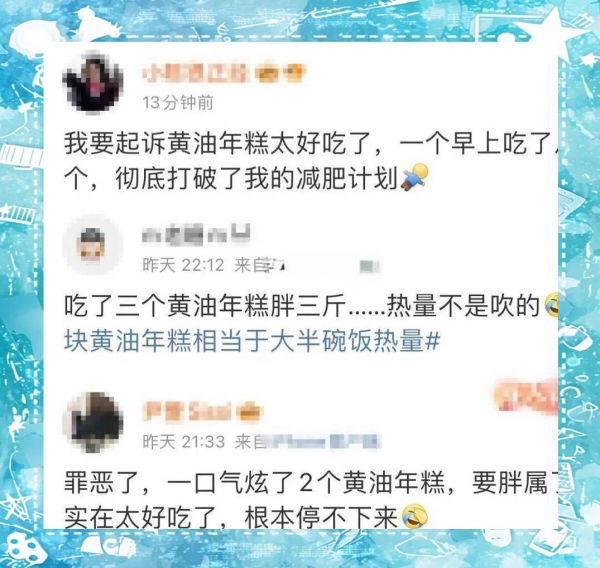Open the third poster's dark avatar

tap(94, 423)
